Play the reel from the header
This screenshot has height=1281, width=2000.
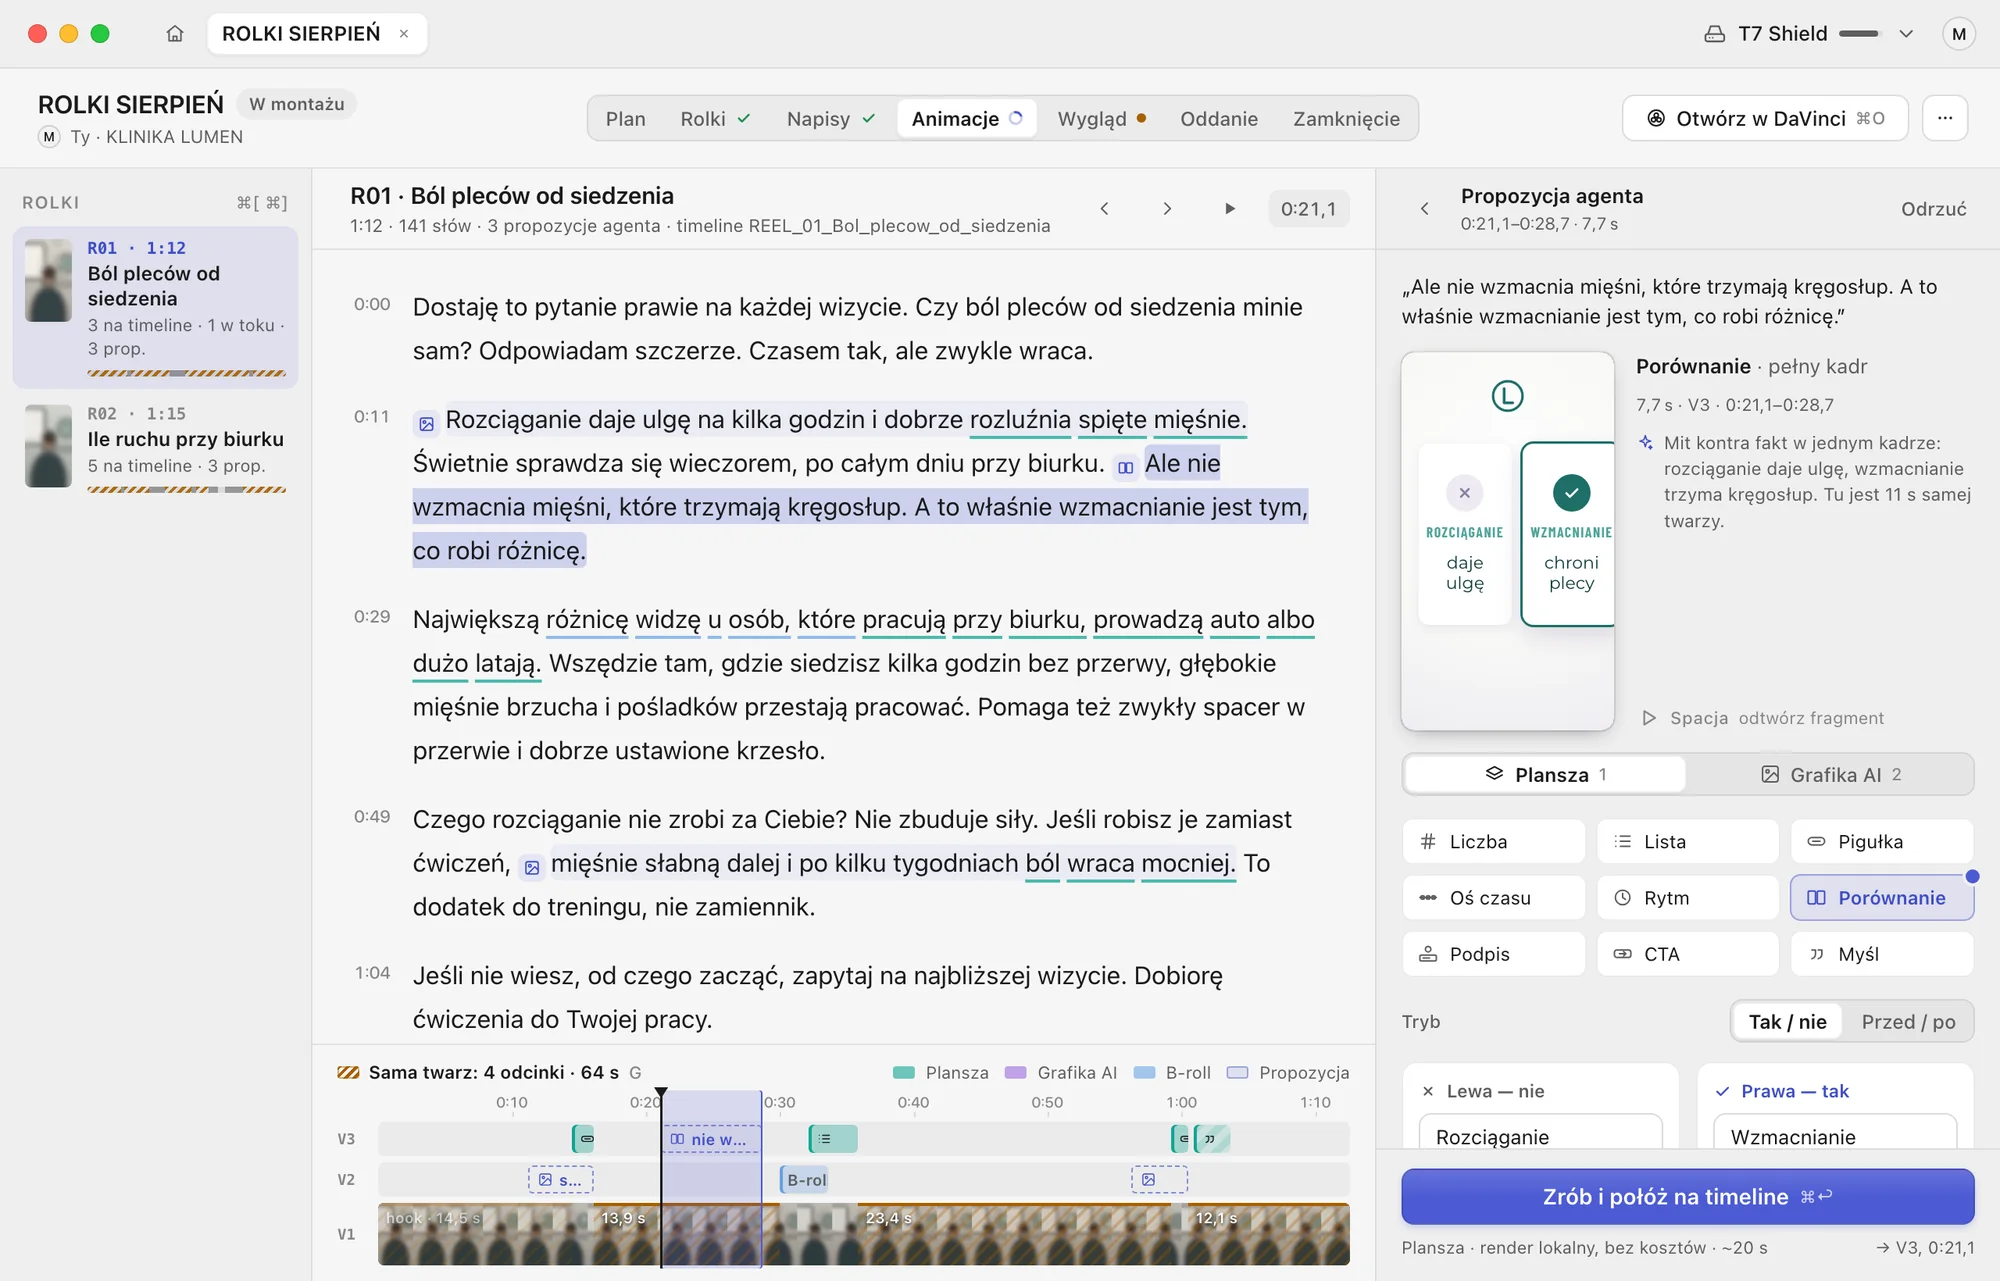click(x=1229, y=209)
